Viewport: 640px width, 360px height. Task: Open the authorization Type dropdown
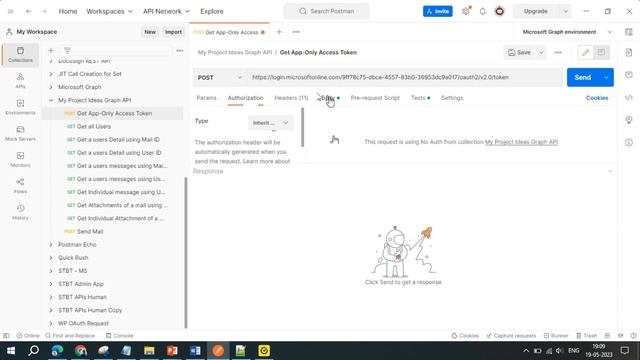(271, 123)
